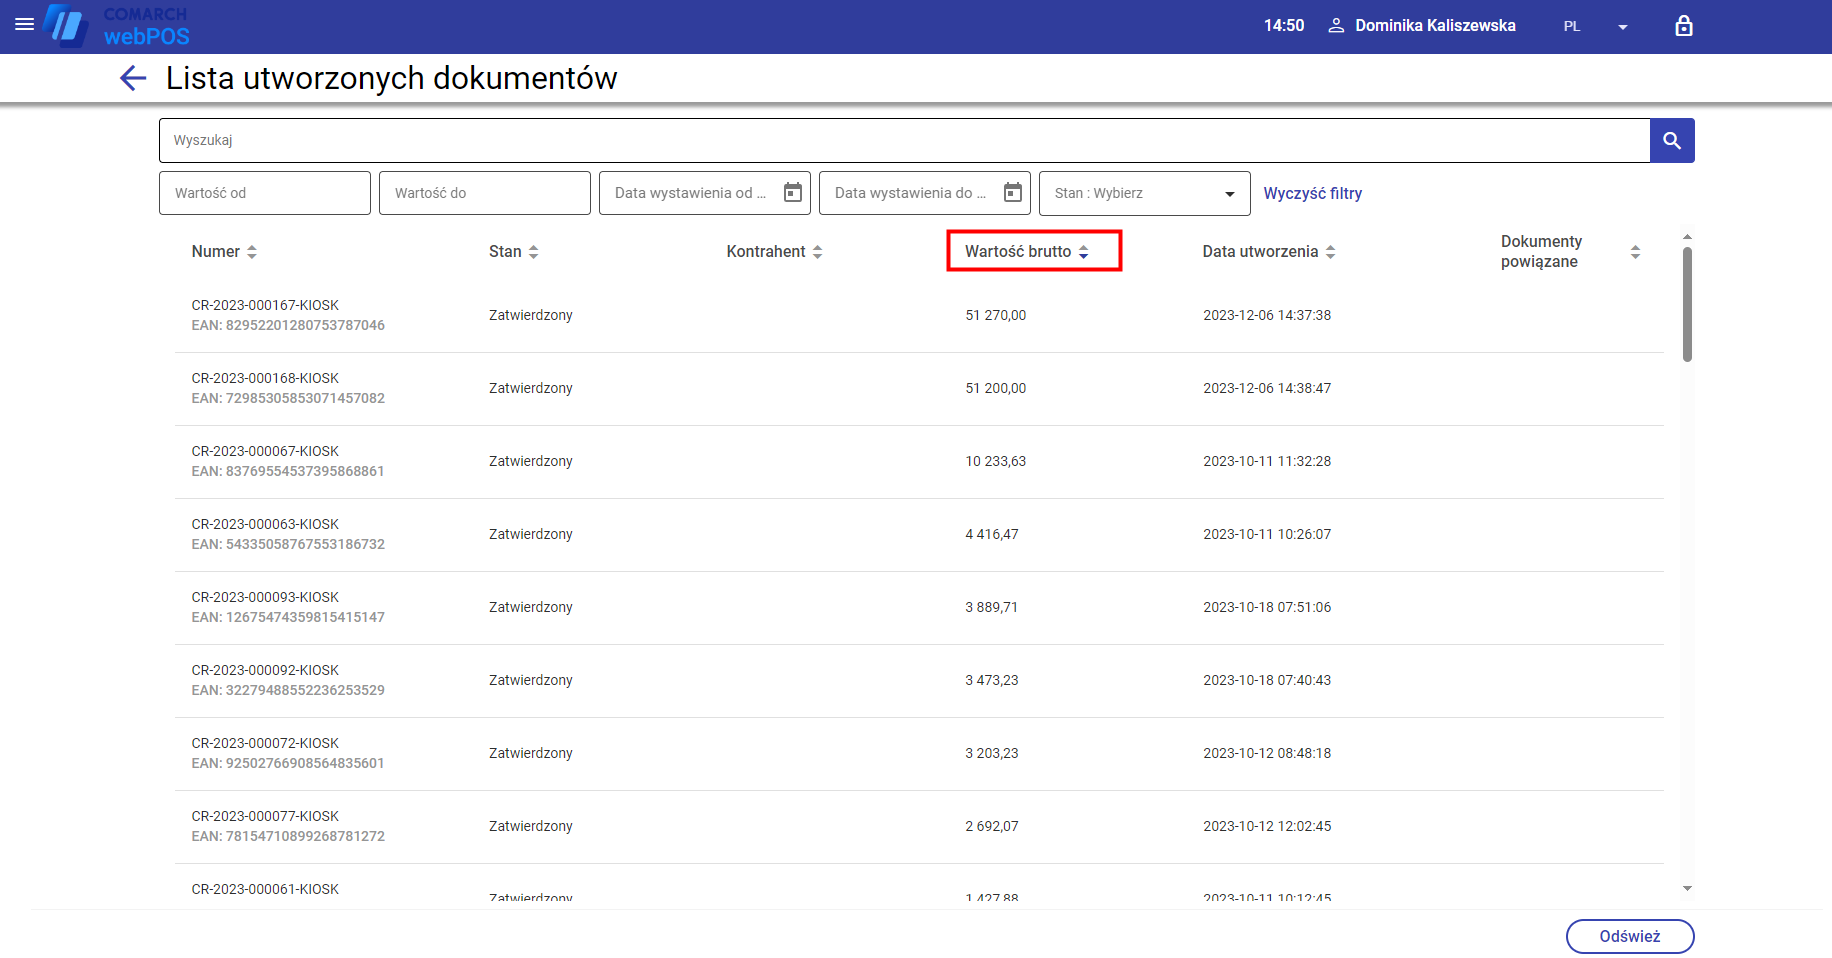The width and height of the screenshot is (1832, 958).
Task: Click the Odśwież button
Action: (1629, 936)
